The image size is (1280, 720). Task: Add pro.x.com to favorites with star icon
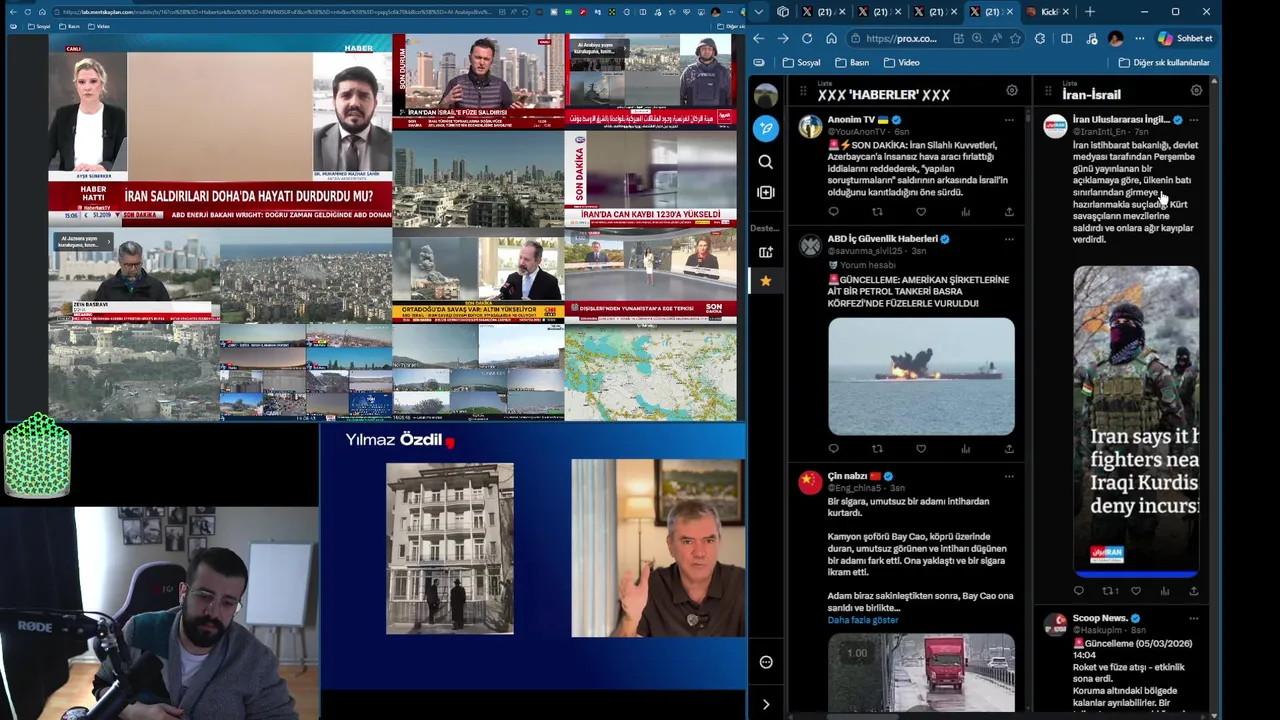pyautogui.click(x=1015, y=38)
